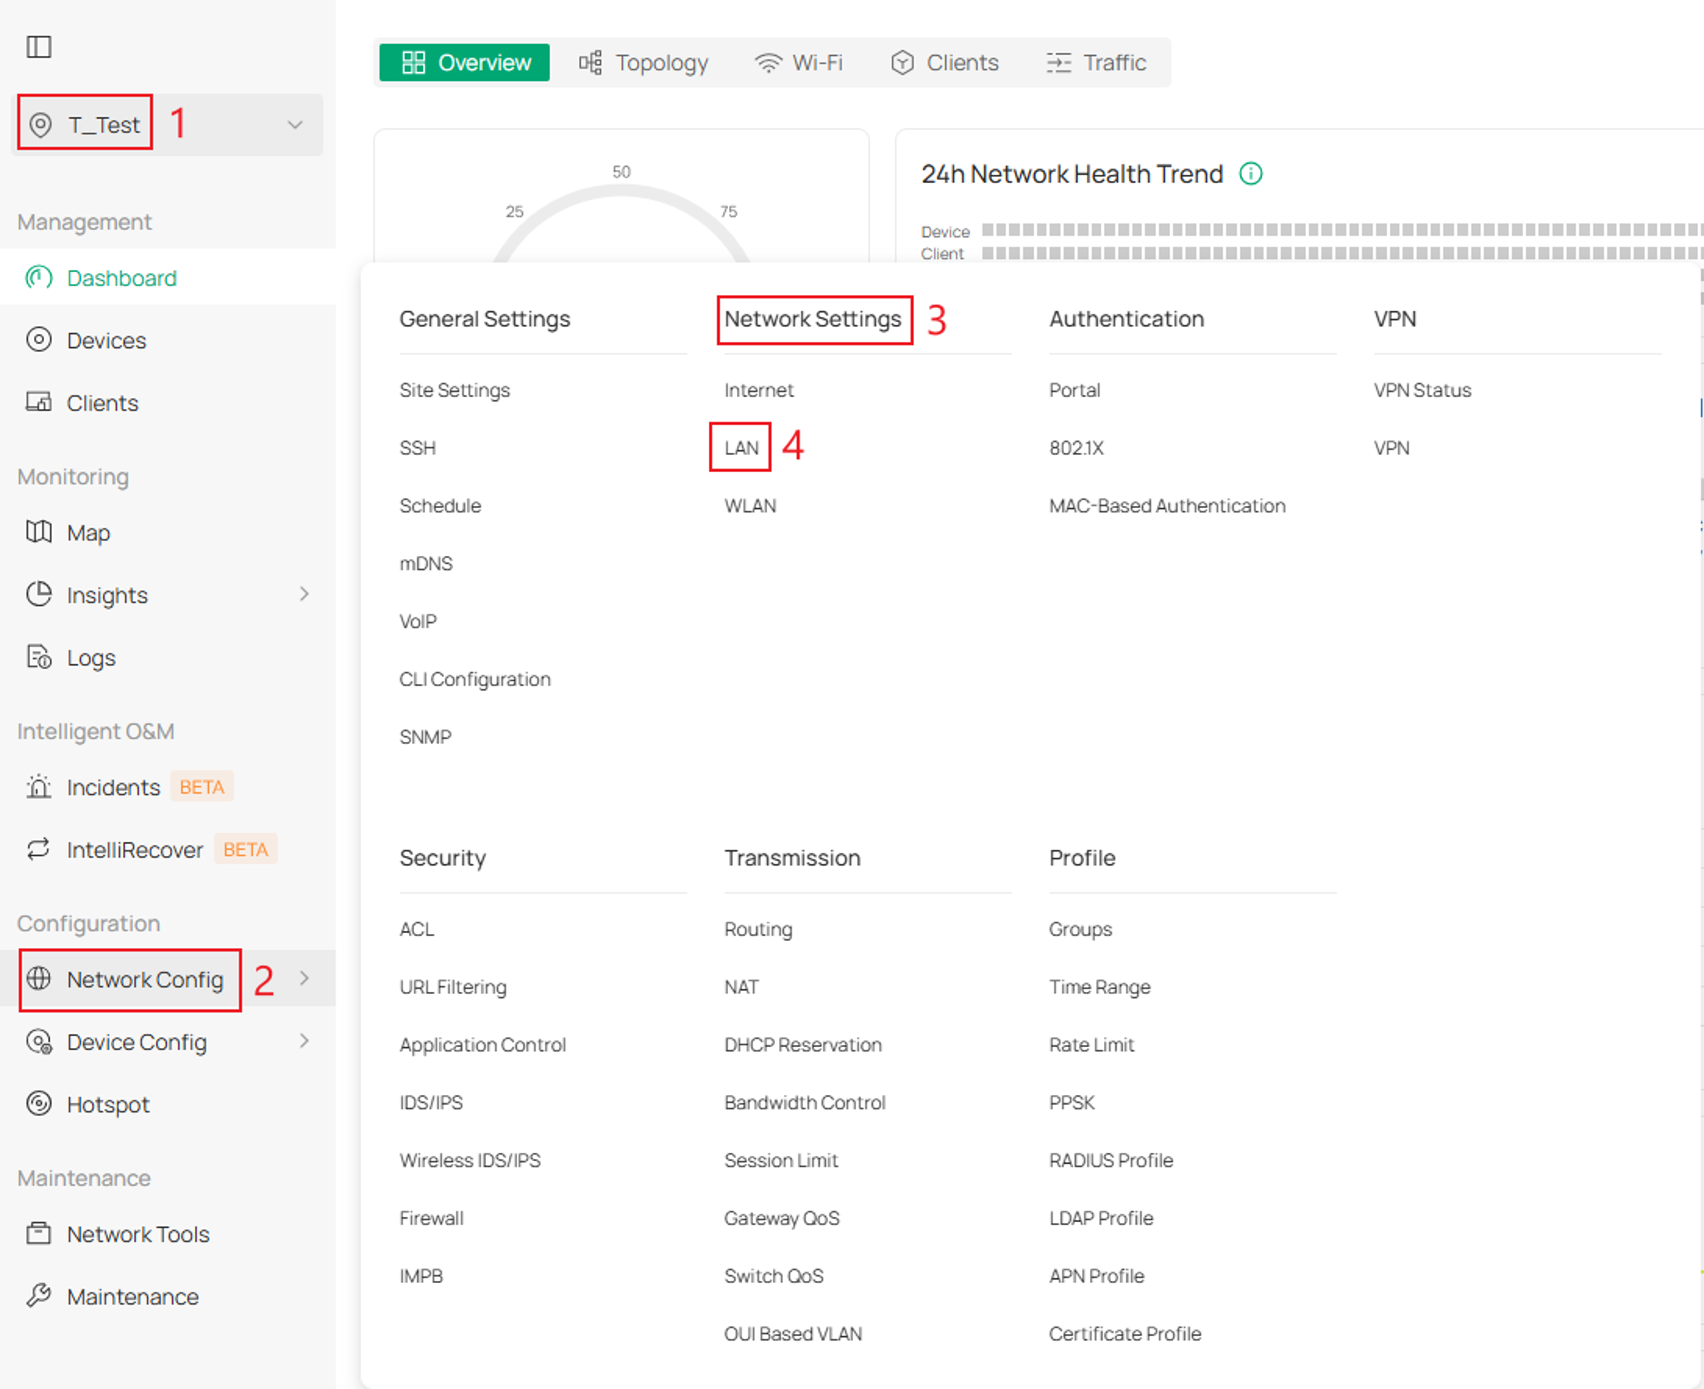Select the Overview tab
Screen dimensions: 1704x1389
tap(465, 63)
